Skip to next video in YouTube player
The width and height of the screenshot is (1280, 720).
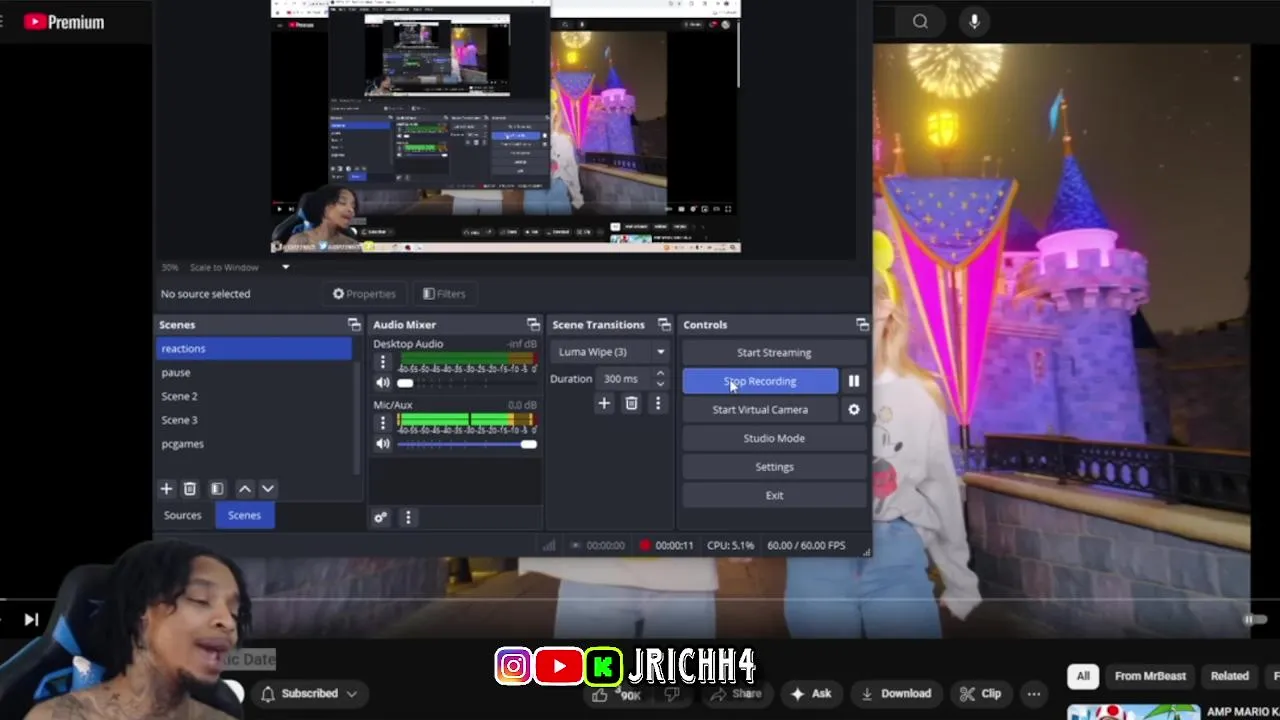(x=31, y=619)
